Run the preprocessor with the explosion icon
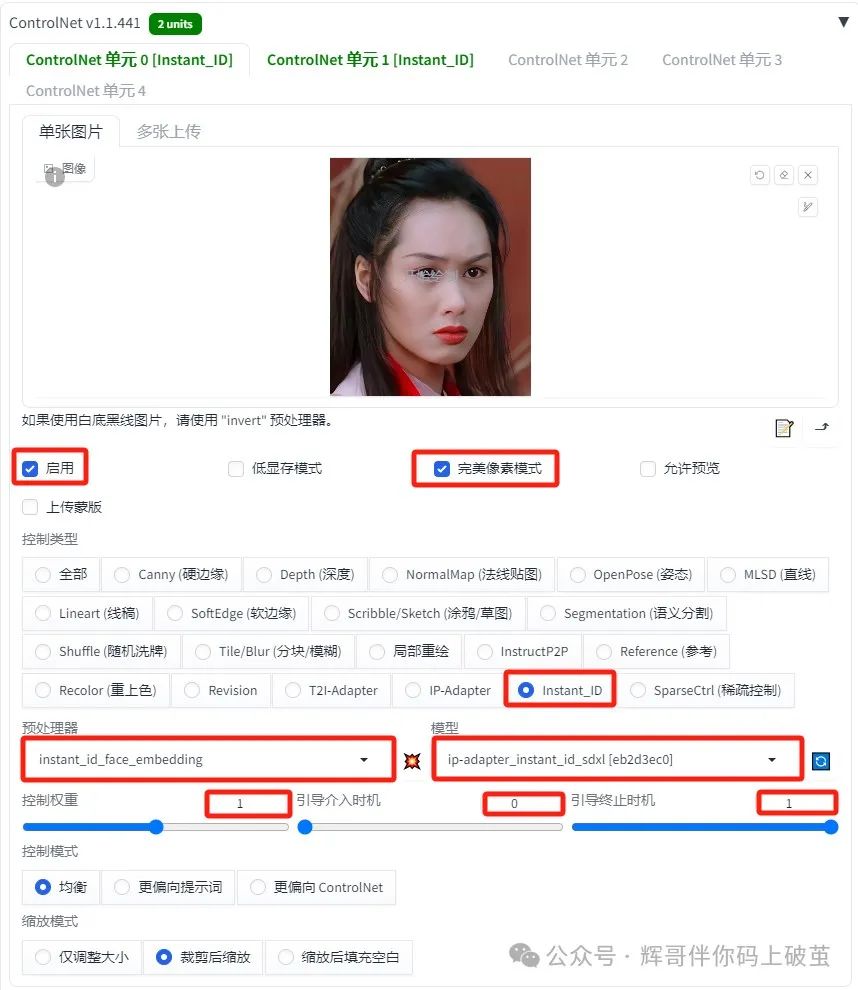The width and height of the screenshot is (858, 990). (412, 760)
